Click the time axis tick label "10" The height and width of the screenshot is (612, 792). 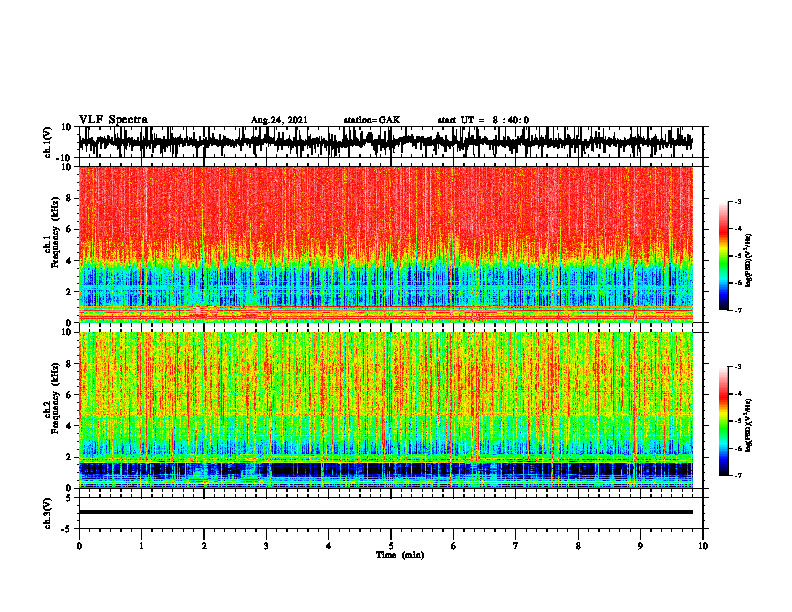703,546
